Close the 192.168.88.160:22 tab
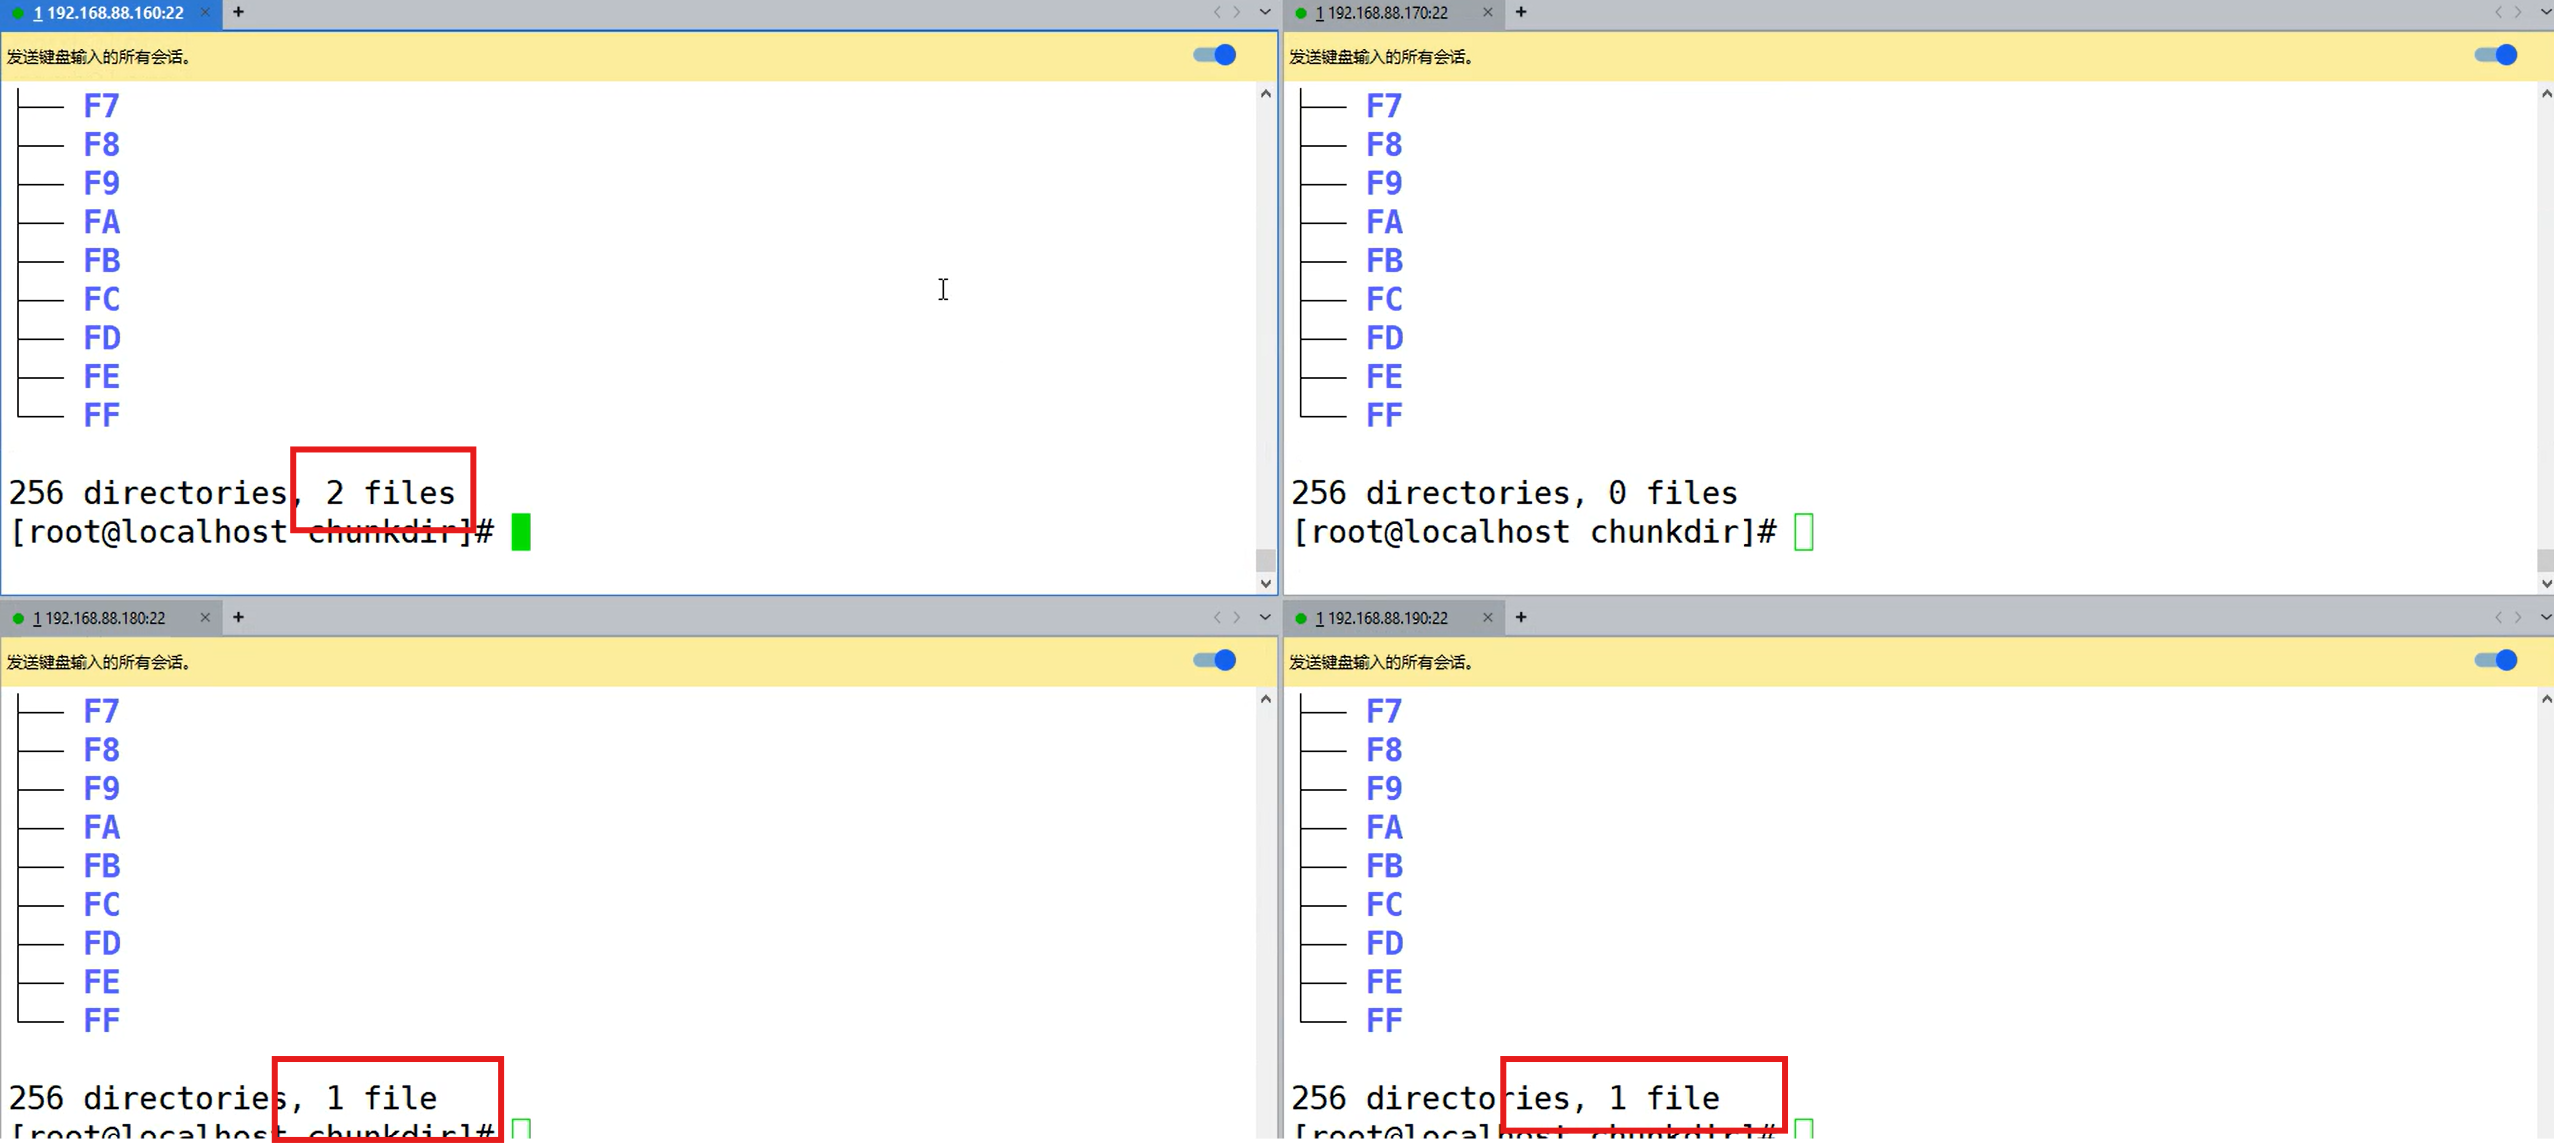The image size is (2554, 1143). click(x=205, y=12)
